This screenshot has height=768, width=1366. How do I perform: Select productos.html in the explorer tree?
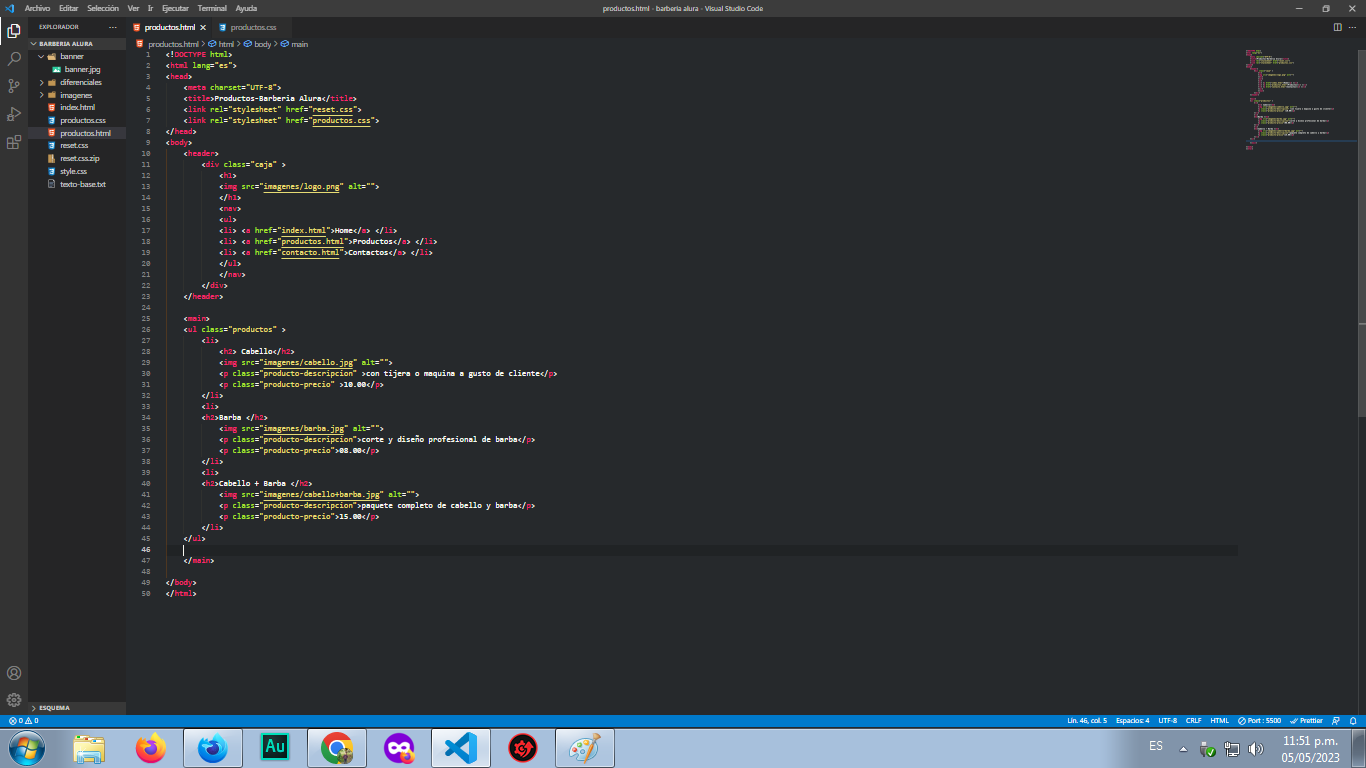78,133
